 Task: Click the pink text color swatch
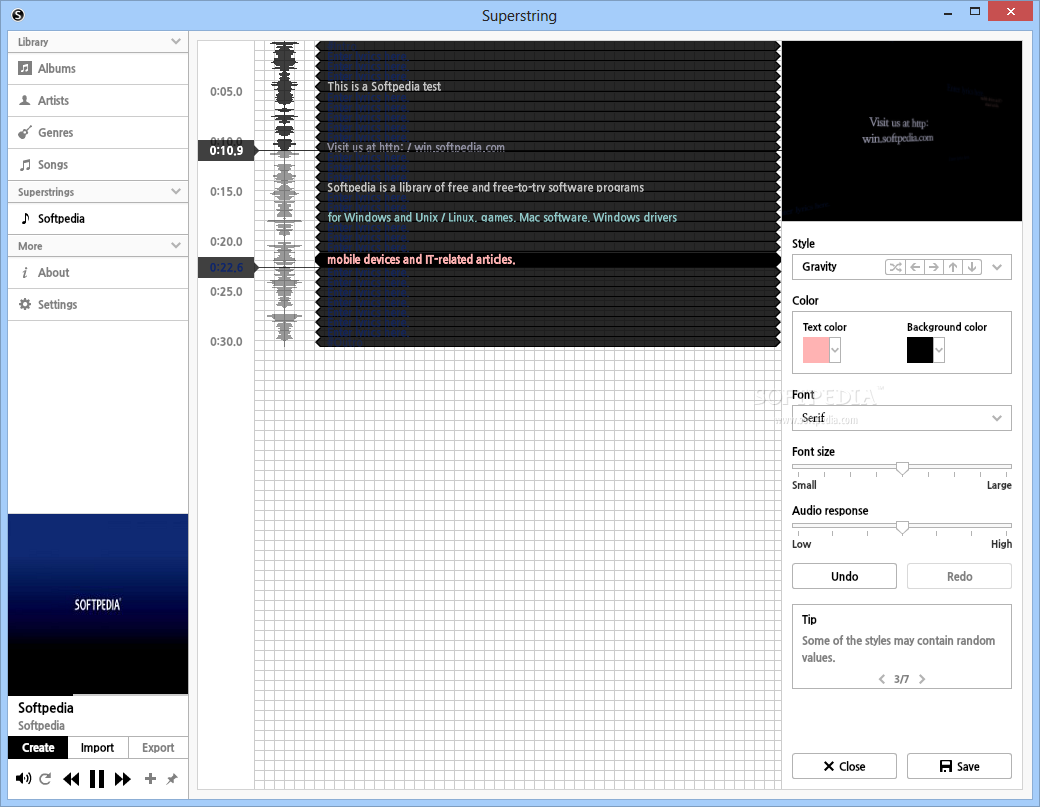coord(816,350)
